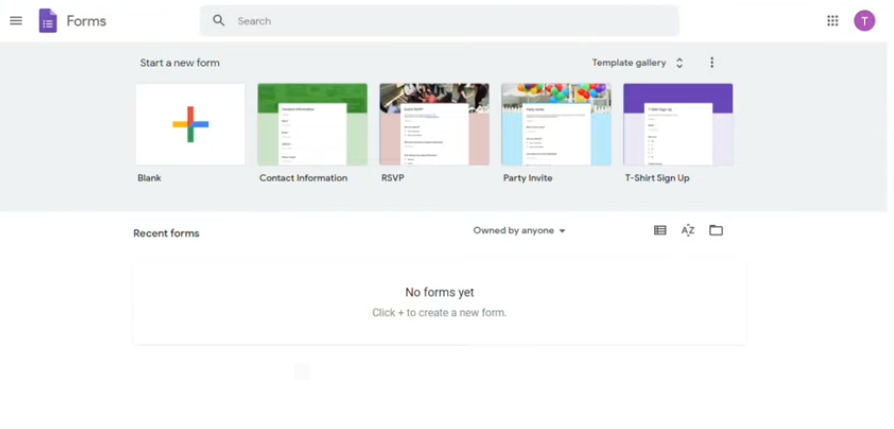The image size is (894, 429).
Task: Open the account avatar menu
Action: 864,21
